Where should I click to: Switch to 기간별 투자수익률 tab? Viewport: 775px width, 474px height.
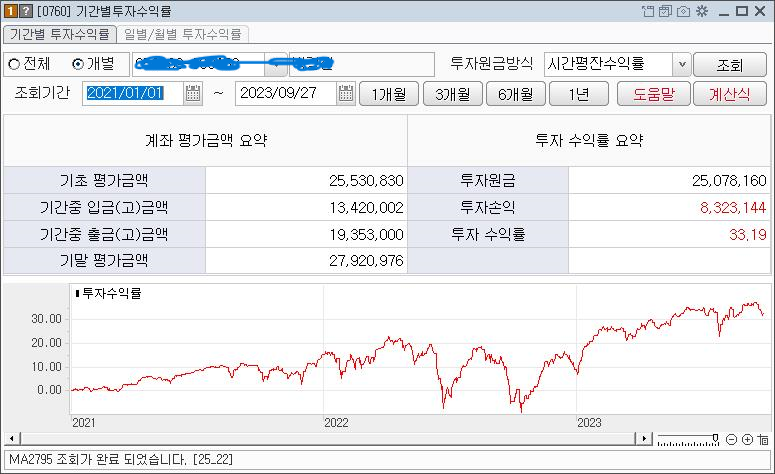[60, 34]
